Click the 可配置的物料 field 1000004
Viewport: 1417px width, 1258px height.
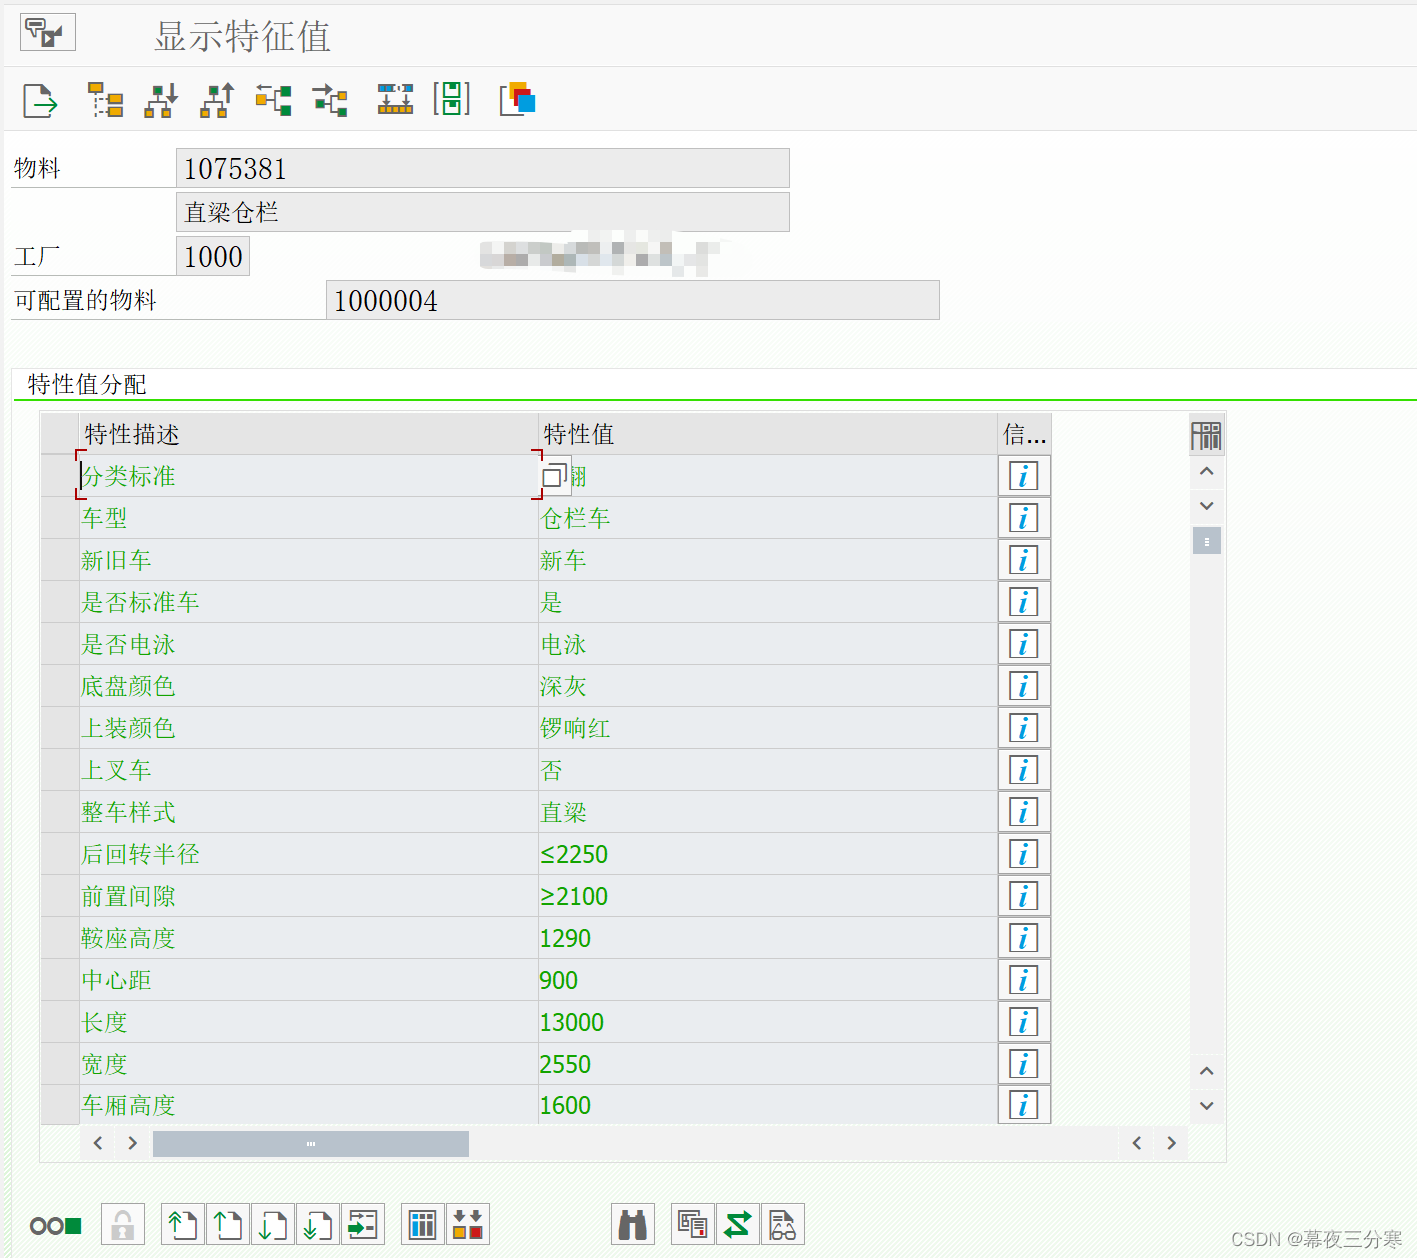point(633,300)
